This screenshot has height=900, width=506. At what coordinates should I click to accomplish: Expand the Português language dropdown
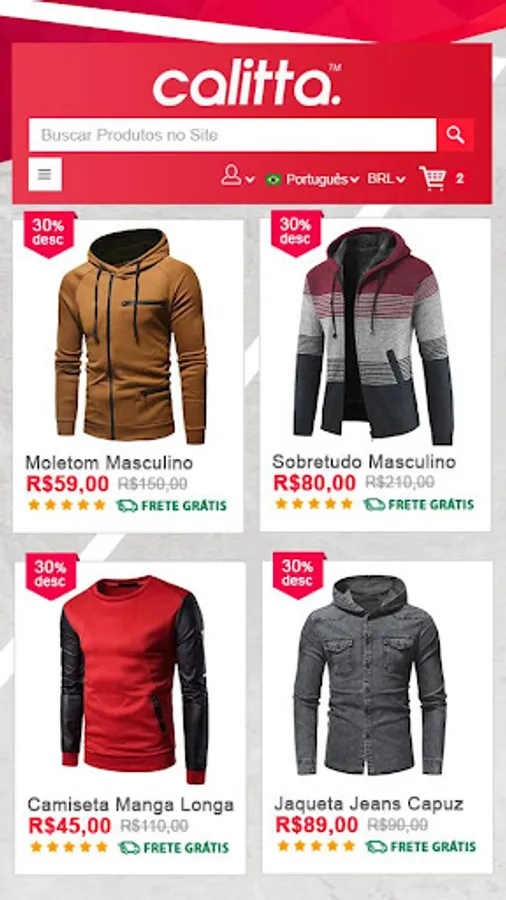[x=322, y=179]
